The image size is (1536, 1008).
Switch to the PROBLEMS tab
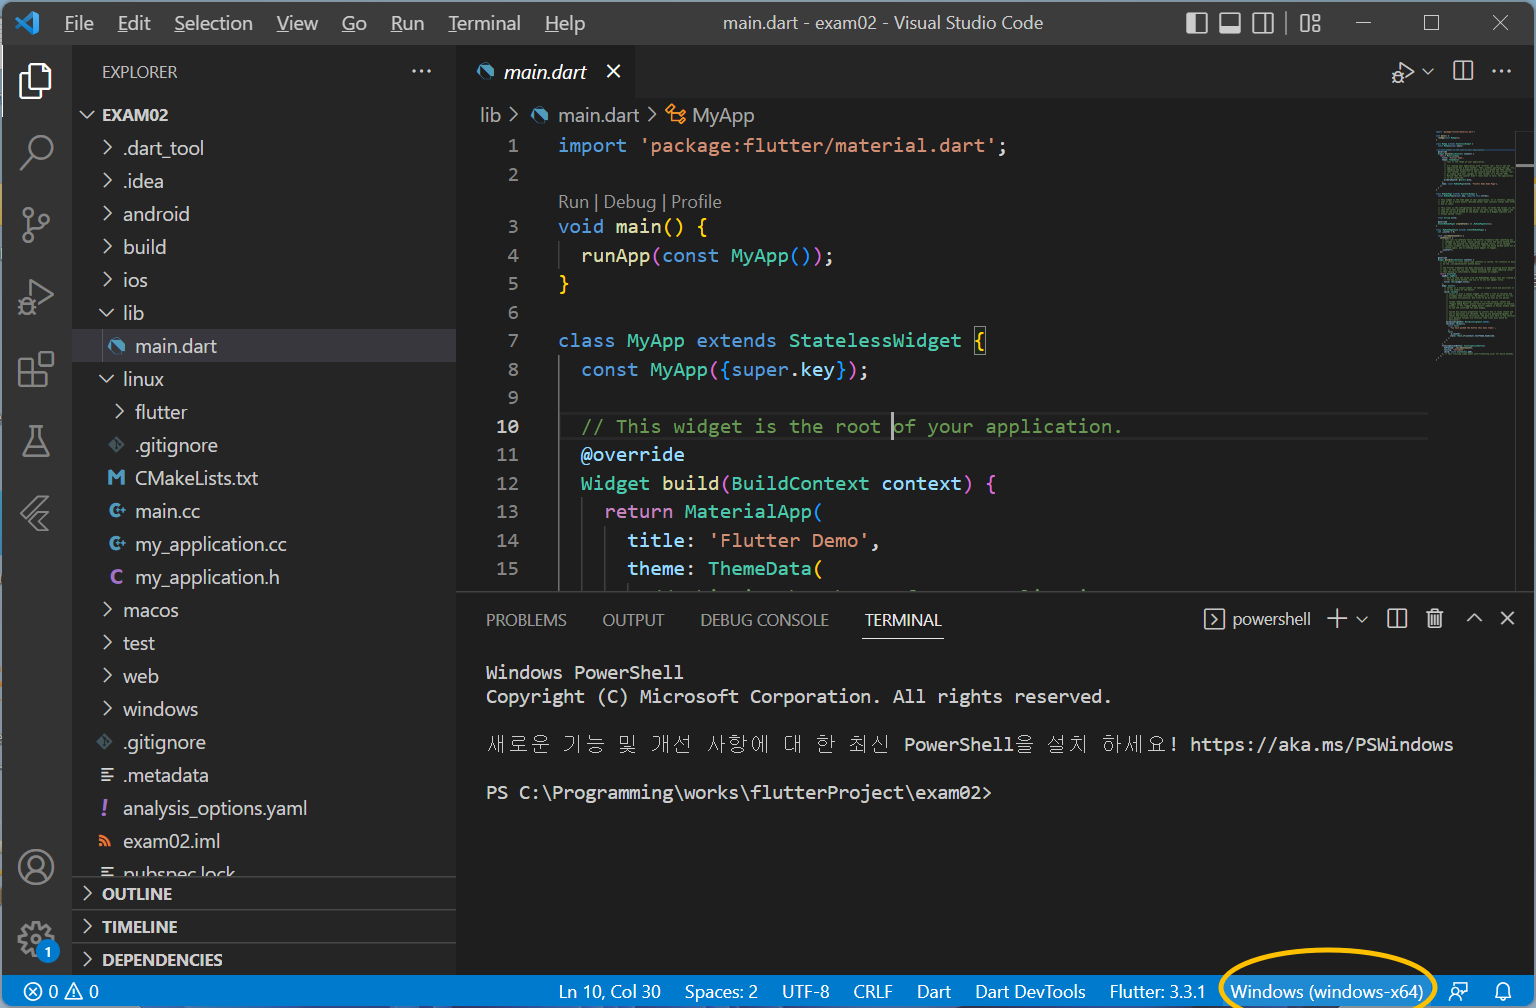(526, 620)
